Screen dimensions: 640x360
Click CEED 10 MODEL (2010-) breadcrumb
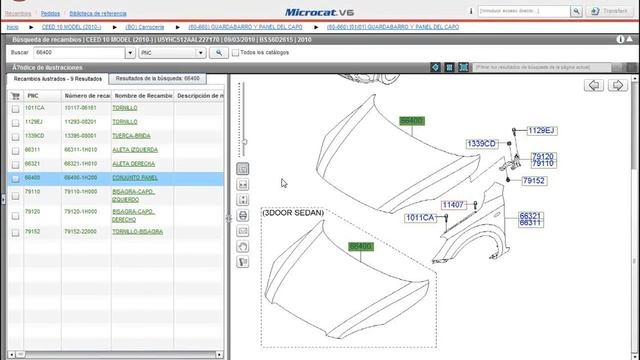pyautogui.click(x=71, y=27)
